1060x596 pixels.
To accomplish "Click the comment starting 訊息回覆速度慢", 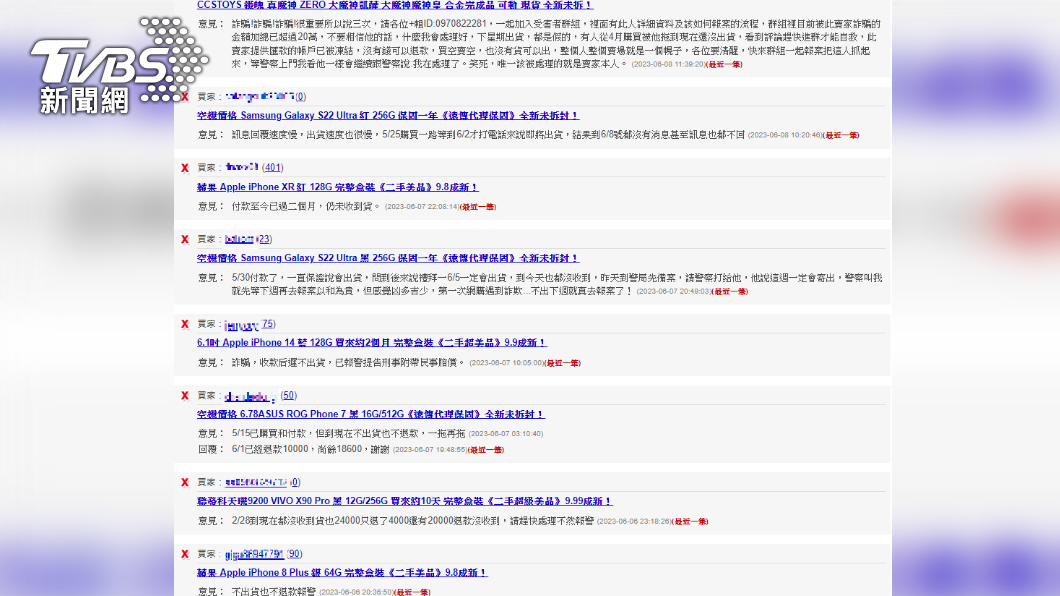I will pyautogui.click(x=488, y=134).
